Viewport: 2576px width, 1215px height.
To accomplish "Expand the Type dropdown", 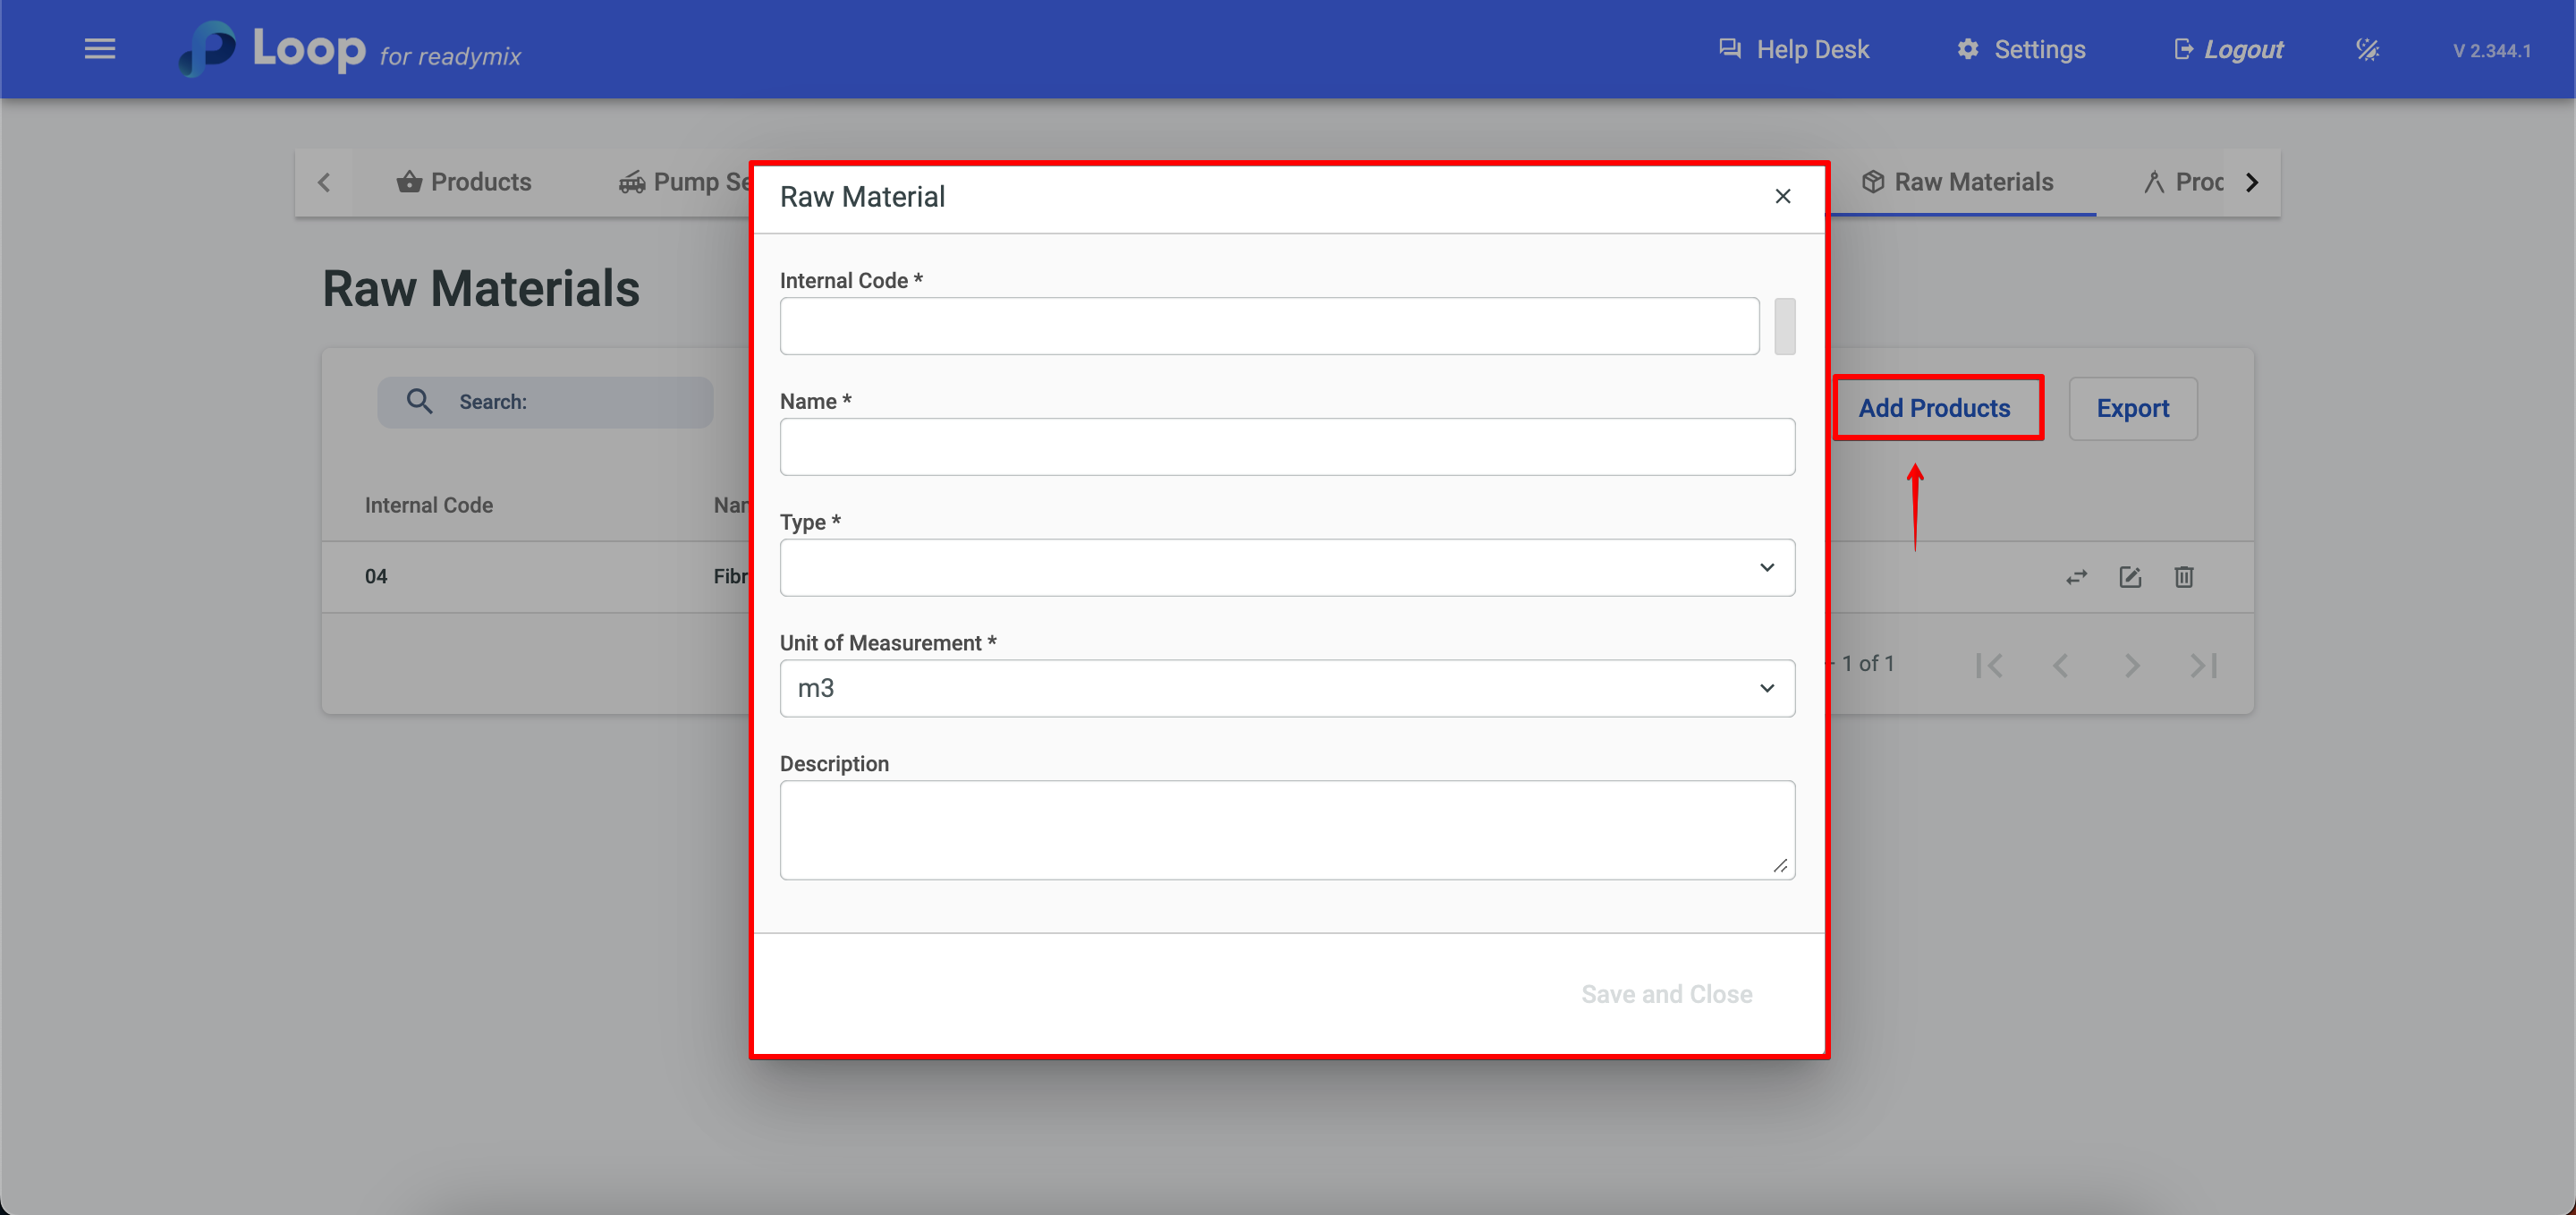I will [1286, 567].
